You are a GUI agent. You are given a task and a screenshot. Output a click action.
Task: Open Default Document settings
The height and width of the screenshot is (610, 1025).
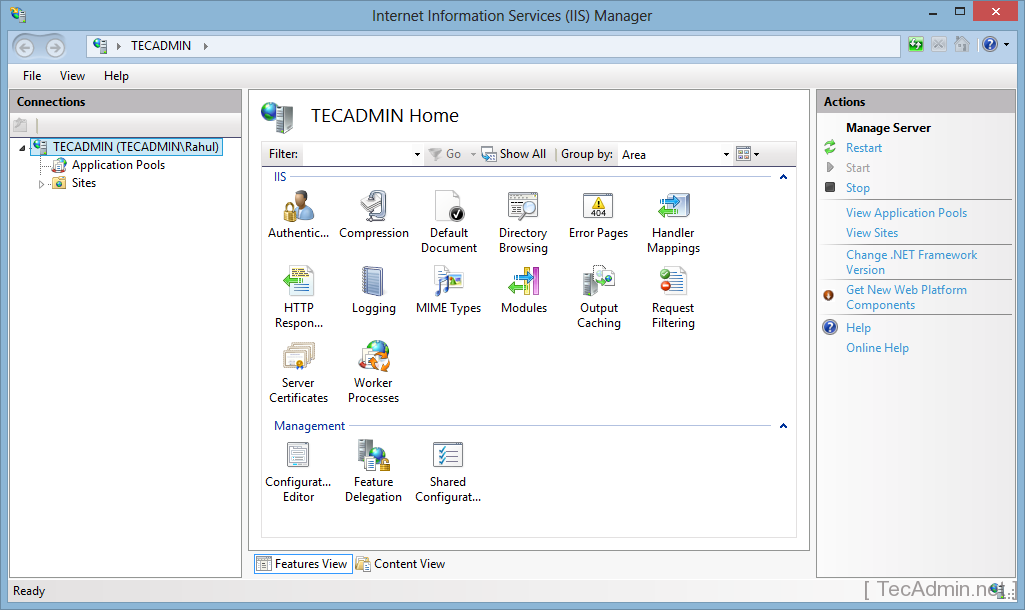click(x=448, y=222)
